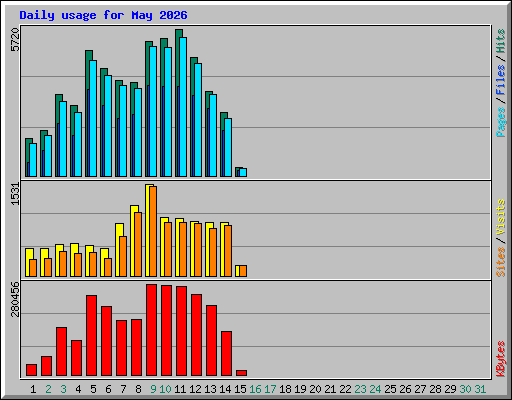Click day 20 on the date axis

(315, 389)
